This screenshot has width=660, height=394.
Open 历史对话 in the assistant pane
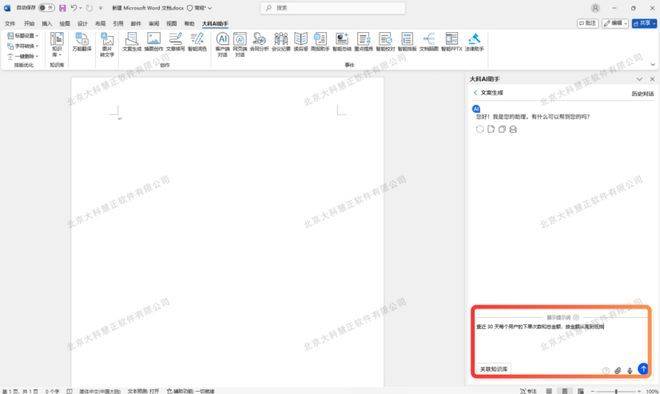pyautogui.click(x=643, y=93)
